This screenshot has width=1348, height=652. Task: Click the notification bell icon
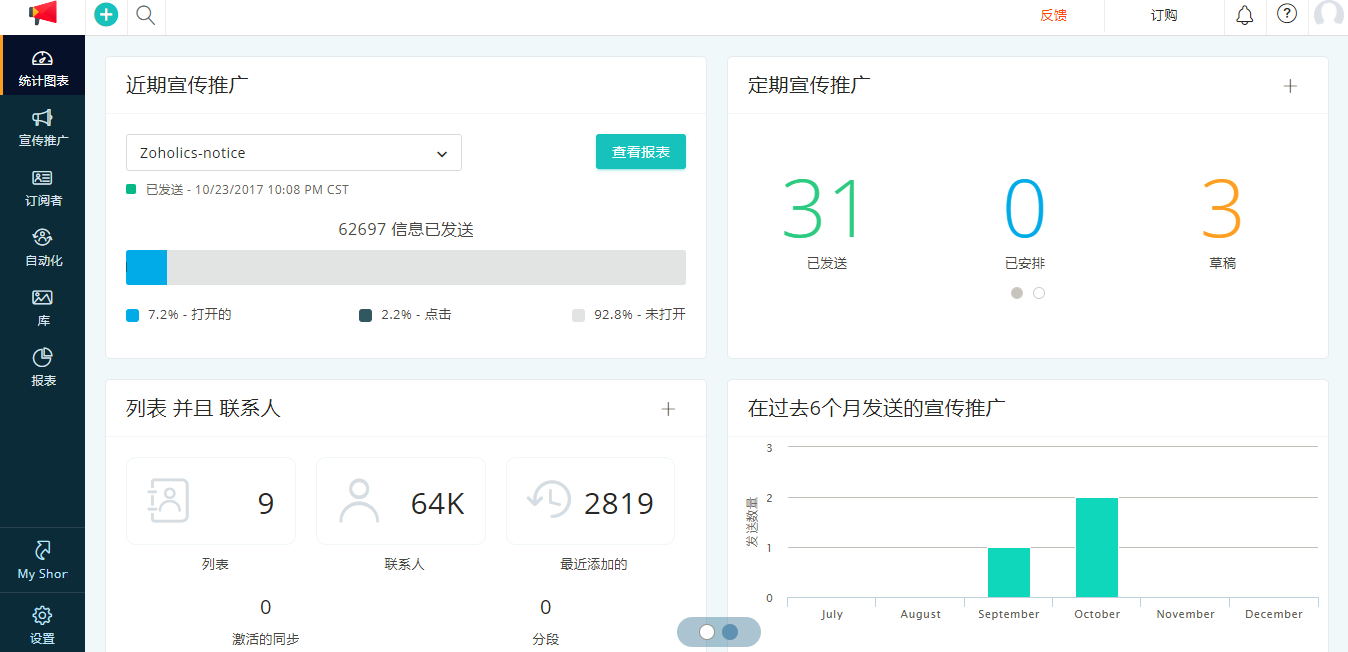pyautogui.click(x=1244, y=15)
